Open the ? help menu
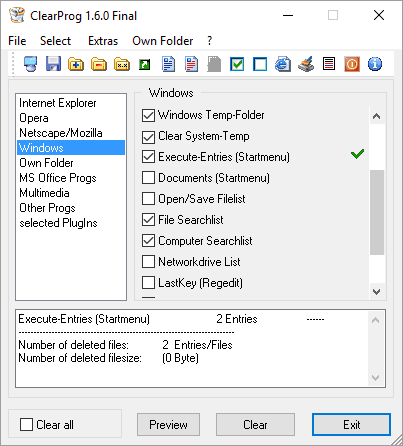Screen dimensions: 403x446 (x=209, y=41)
